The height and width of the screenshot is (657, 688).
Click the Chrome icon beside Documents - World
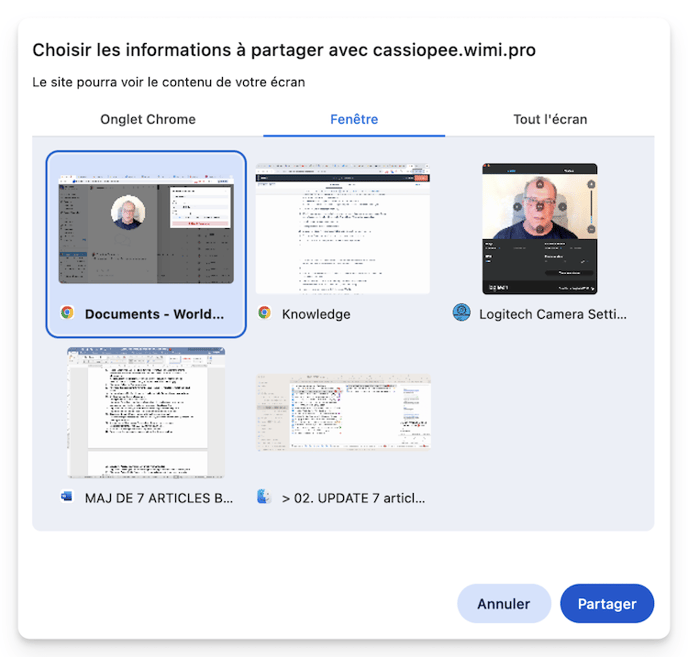click(x=67, y=313)
